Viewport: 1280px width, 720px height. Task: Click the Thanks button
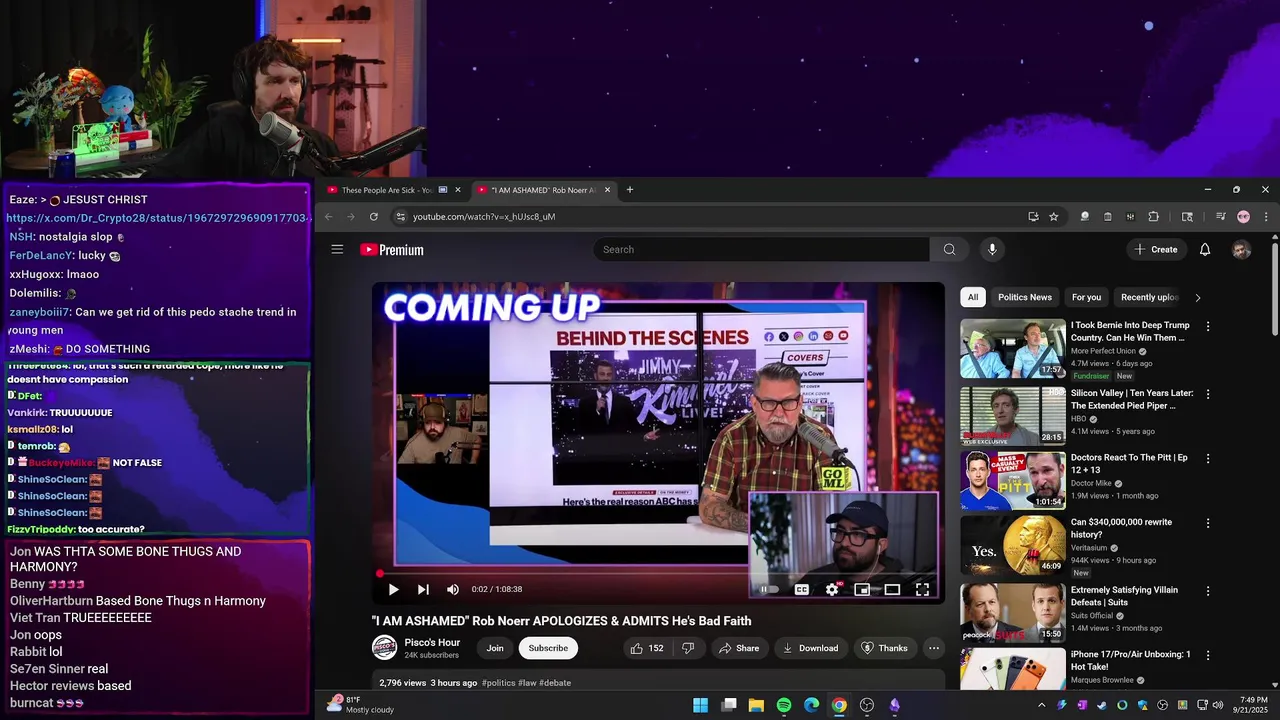884,648
